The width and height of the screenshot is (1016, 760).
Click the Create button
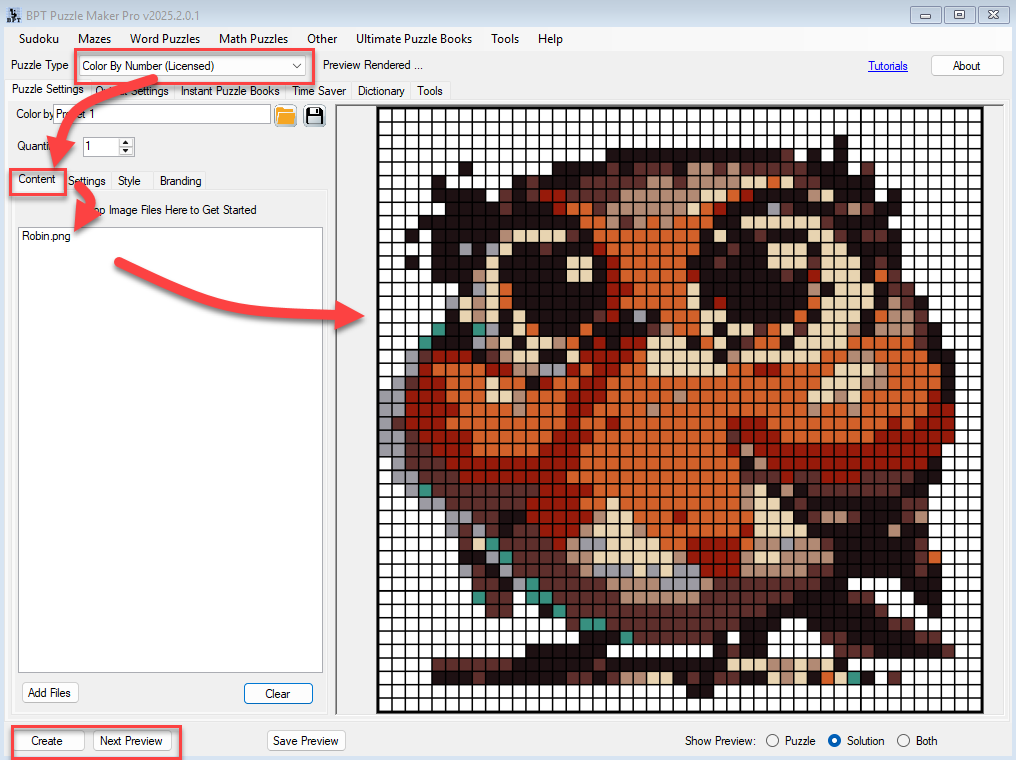click(x=47, y=741)
